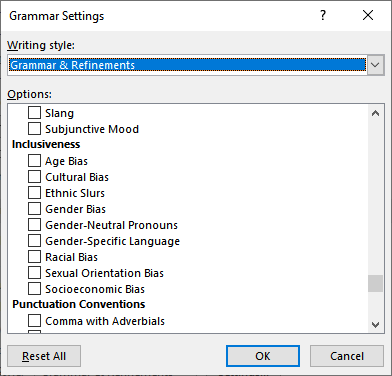This screenshot has width=392, height=376.
Task: Check the Age Bias option
Action: pos(34,161)
